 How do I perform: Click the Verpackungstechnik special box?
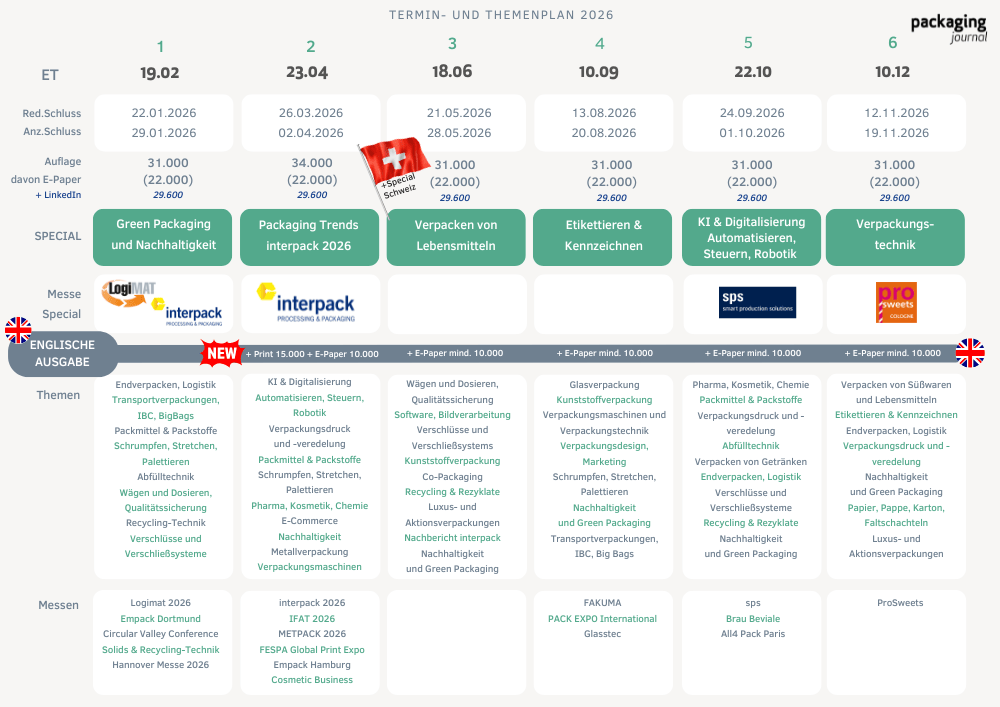click(x=894, y=236)
